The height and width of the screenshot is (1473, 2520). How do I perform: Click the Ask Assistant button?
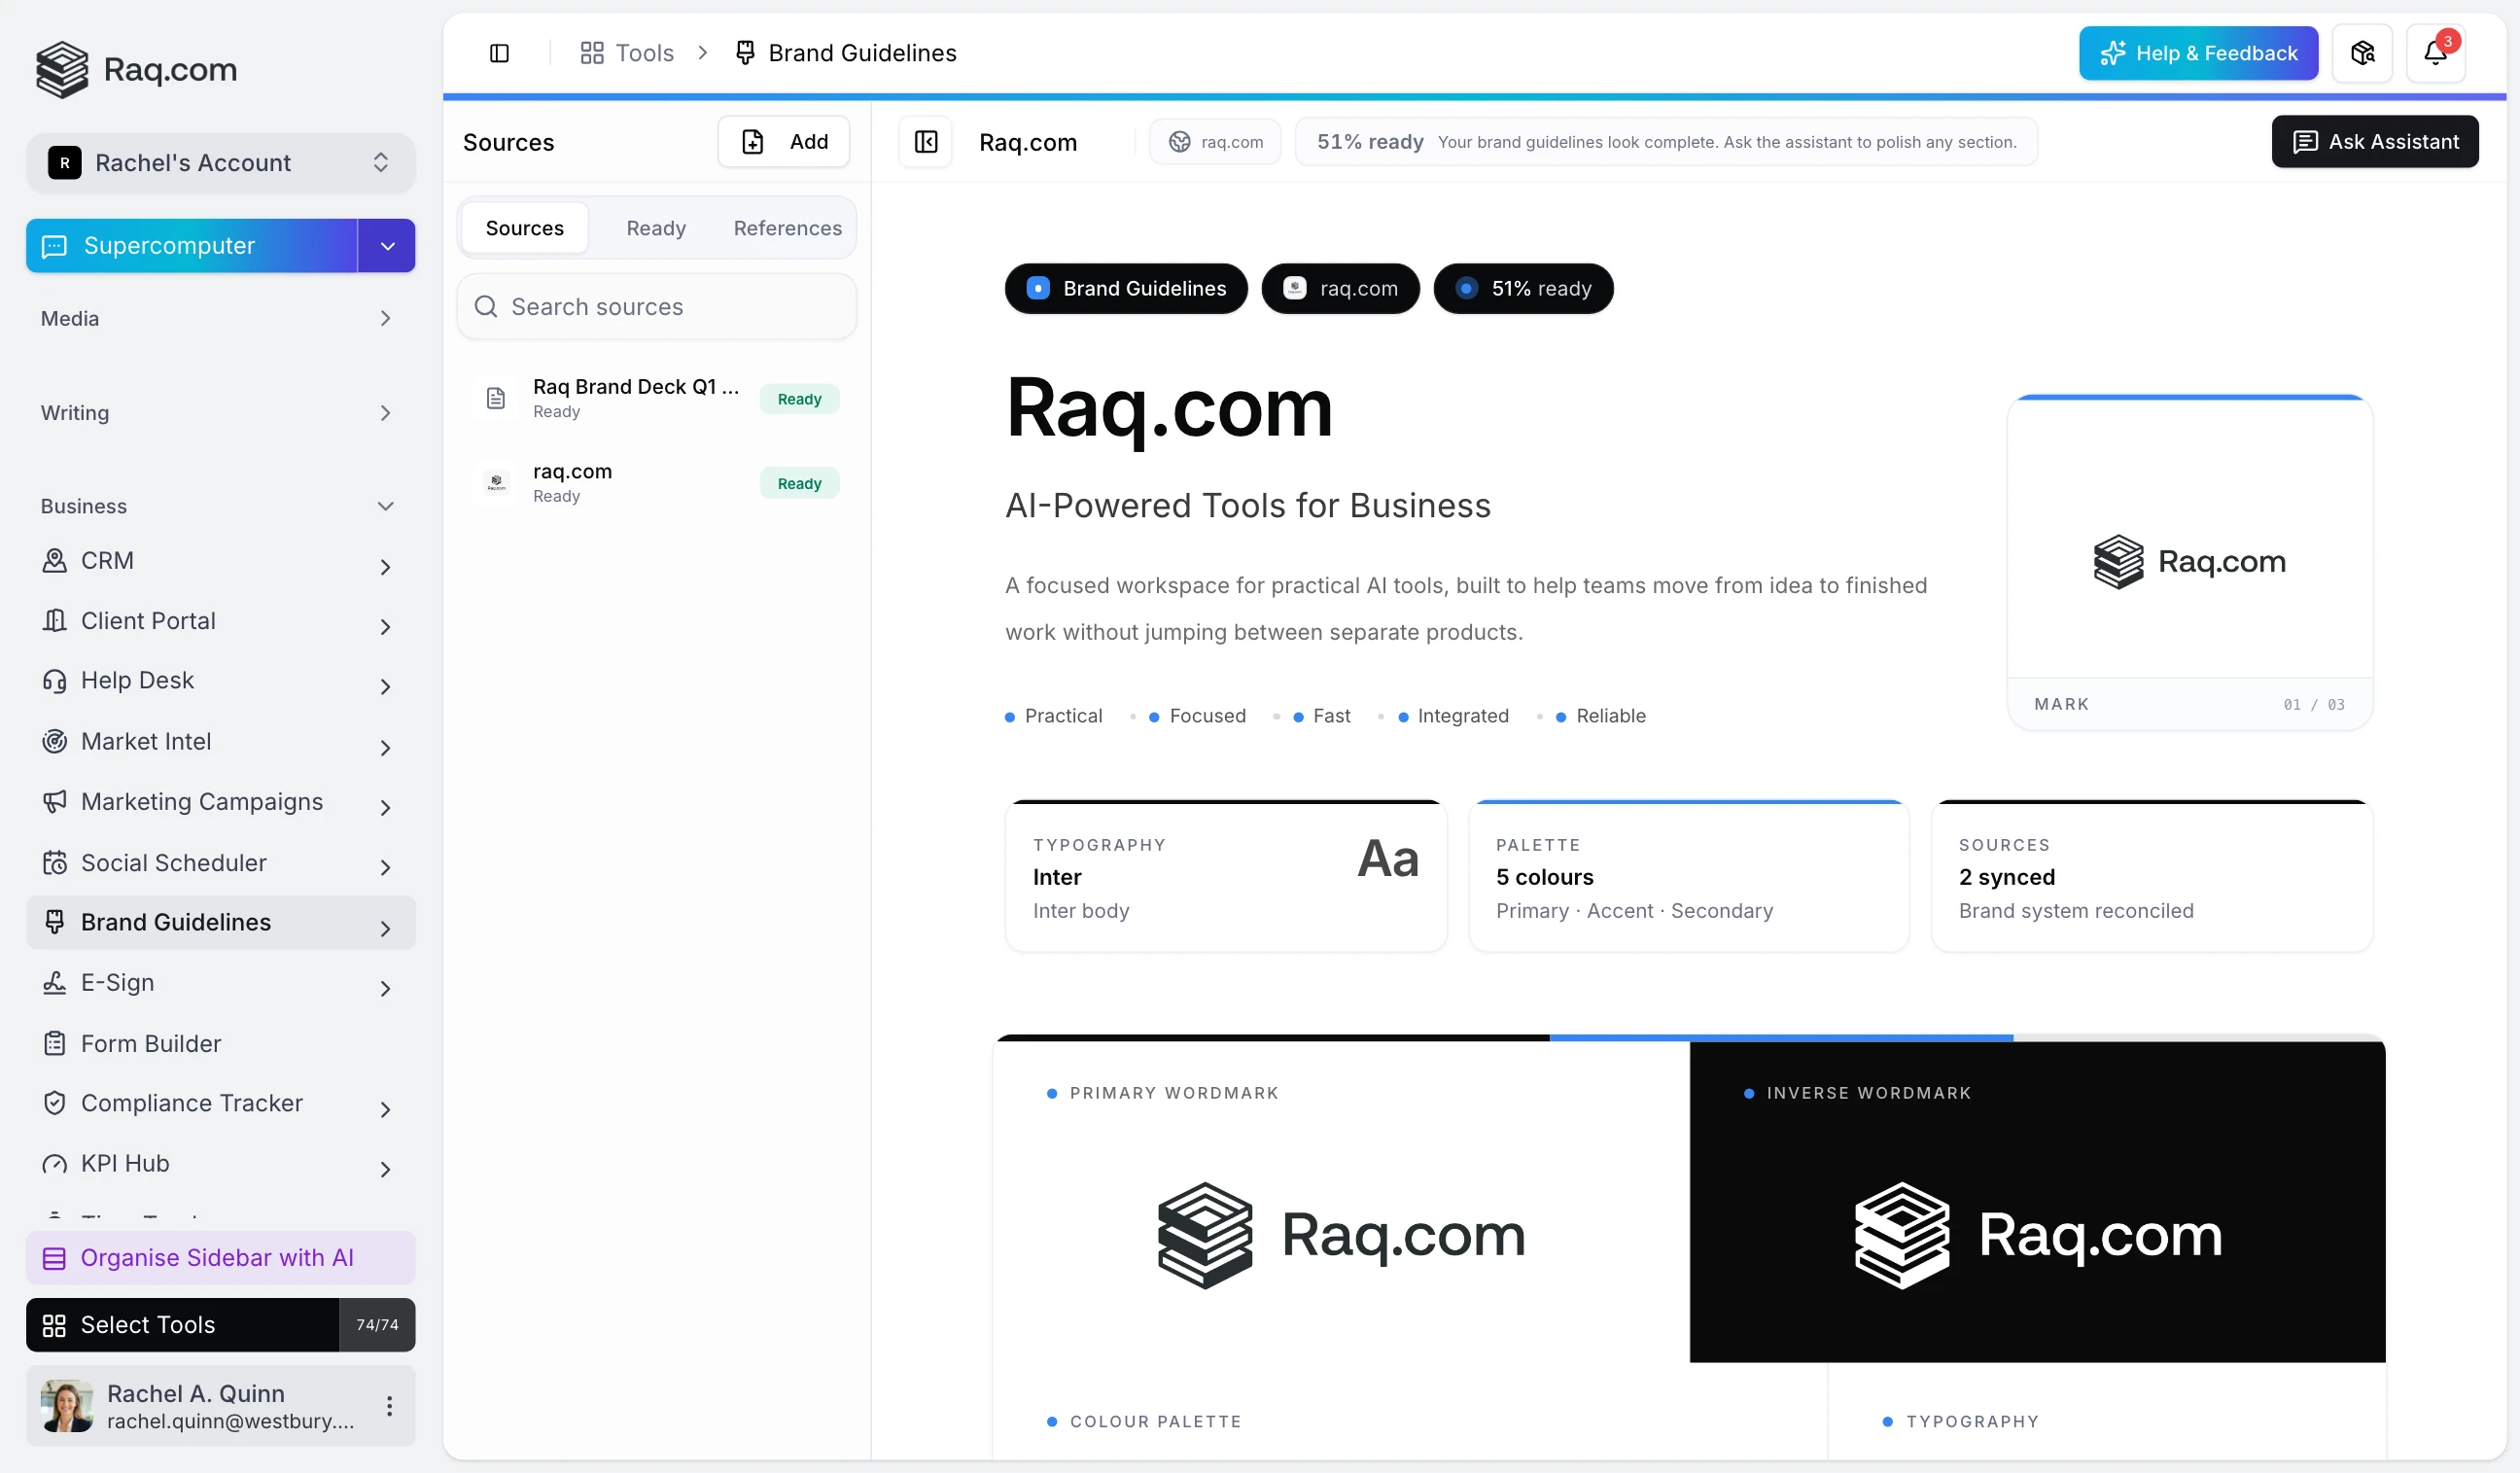pos(2374,142)
